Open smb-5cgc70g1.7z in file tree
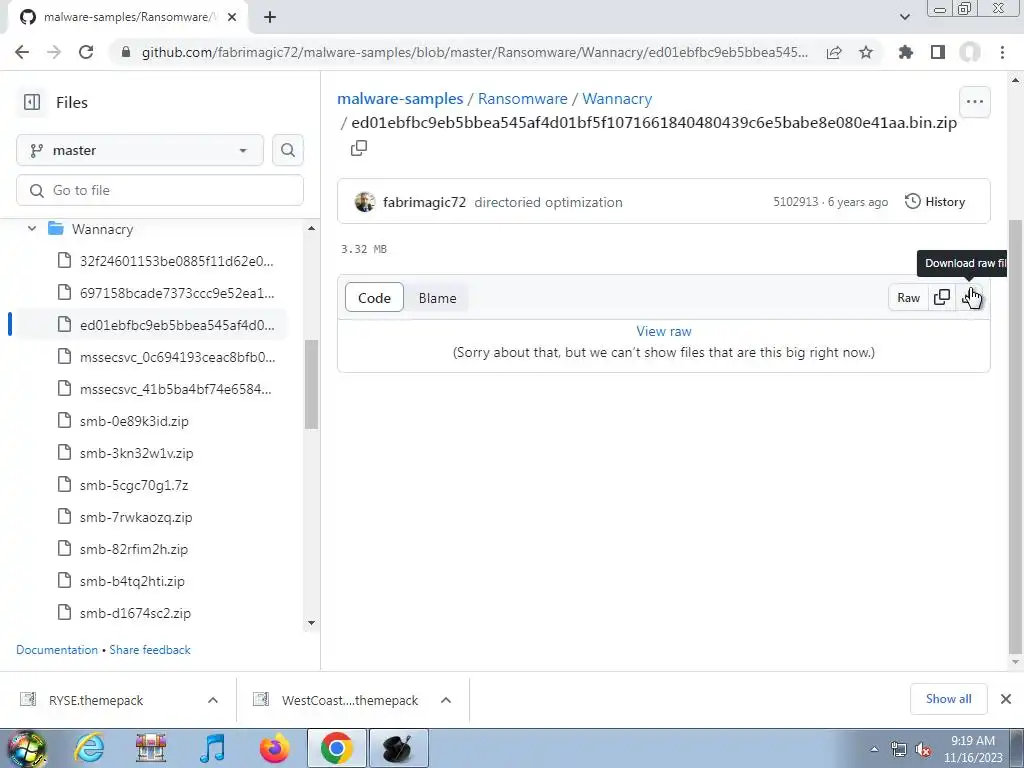 pyautogui.click(x=133, y=485)
